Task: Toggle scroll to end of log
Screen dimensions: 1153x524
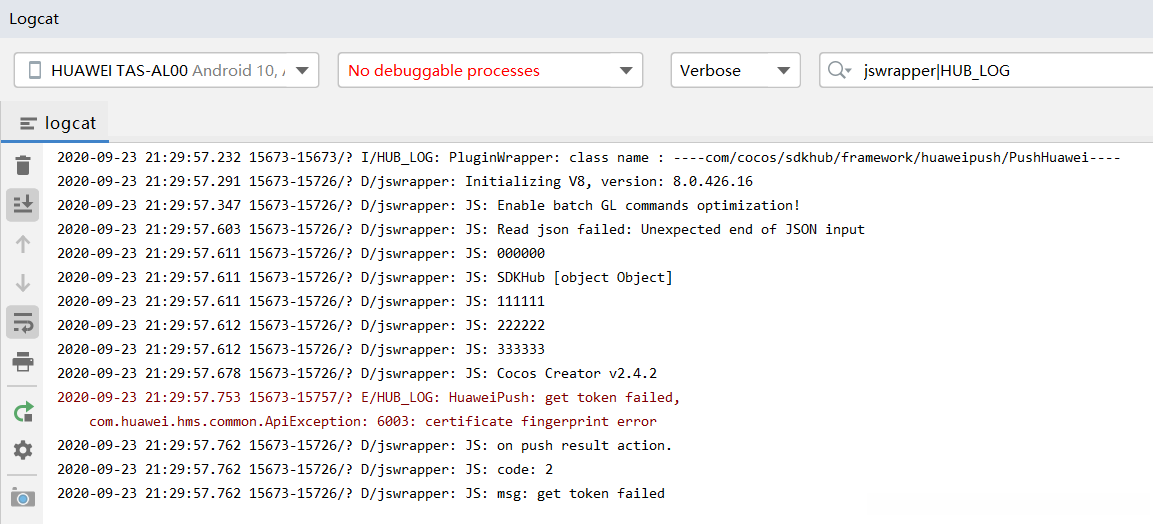Action: (x=22, y=204)
